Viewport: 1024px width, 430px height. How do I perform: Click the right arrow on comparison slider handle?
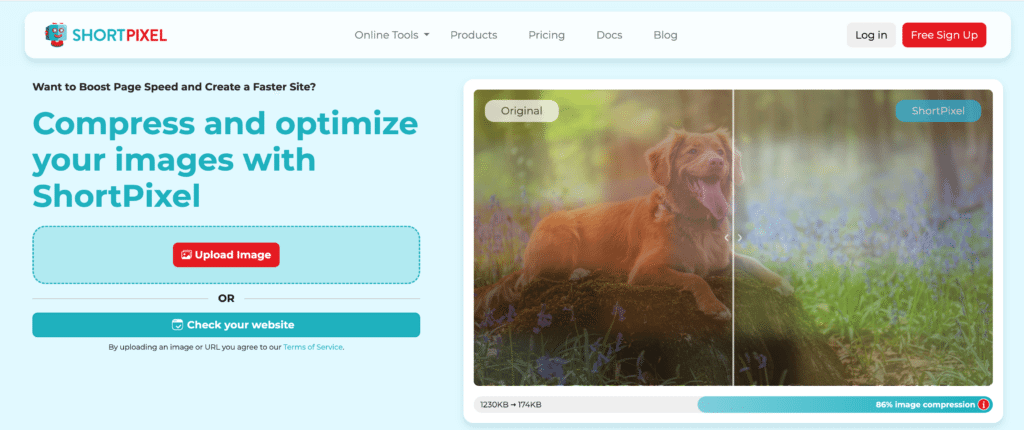[740, 238]
